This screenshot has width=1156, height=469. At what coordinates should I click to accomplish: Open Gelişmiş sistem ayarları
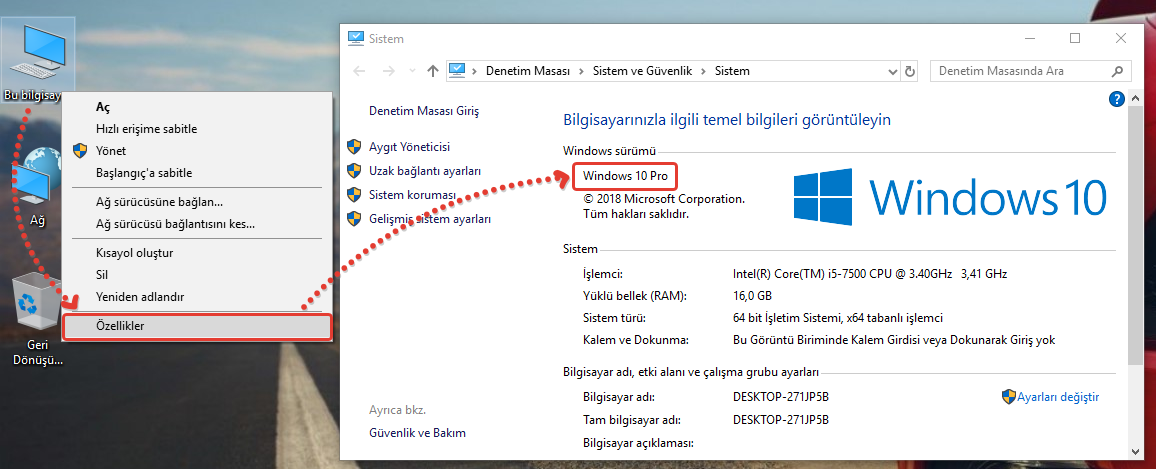pyautogui.click(x=430, y=218)
